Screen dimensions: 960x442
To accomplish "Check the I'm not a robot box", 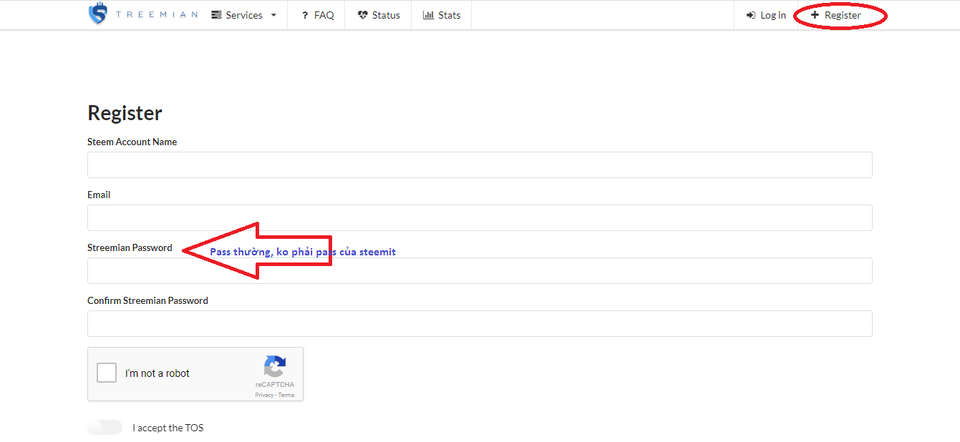I will (x=107, y=373).
